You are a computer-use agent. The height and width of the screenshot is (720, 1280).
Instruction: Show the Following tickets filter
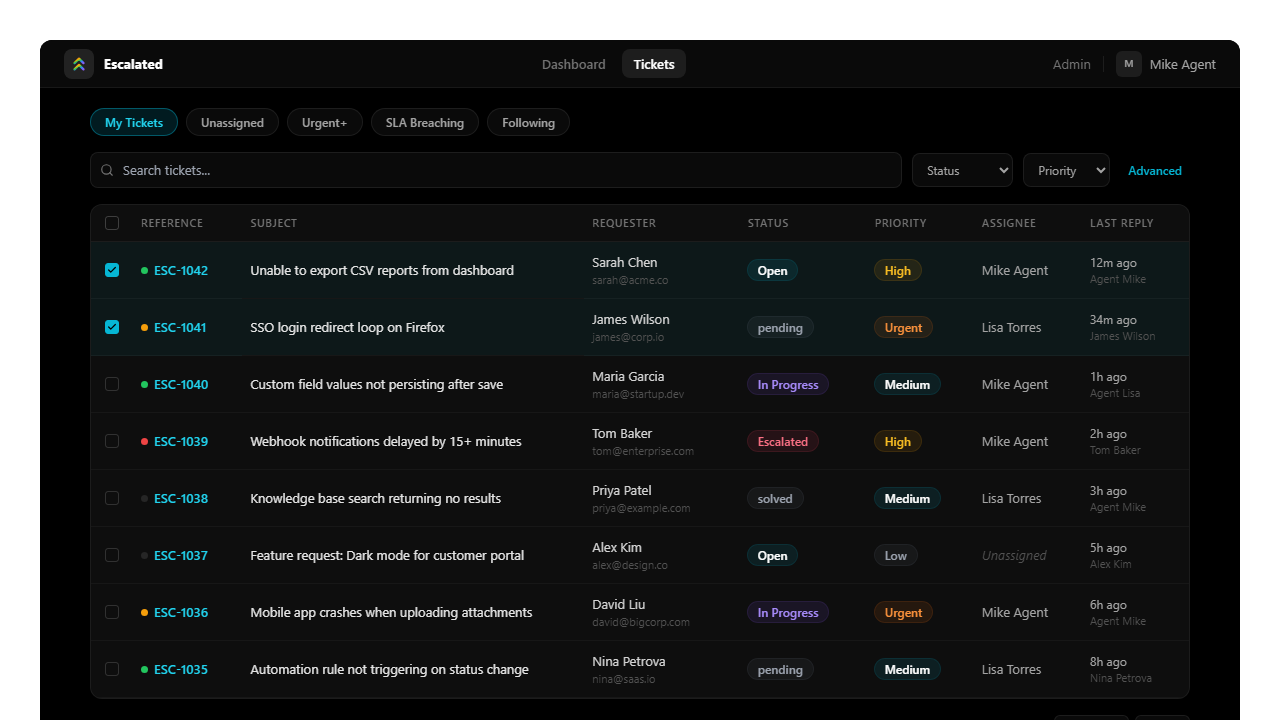pyautogui.click(x=528, y=122)
